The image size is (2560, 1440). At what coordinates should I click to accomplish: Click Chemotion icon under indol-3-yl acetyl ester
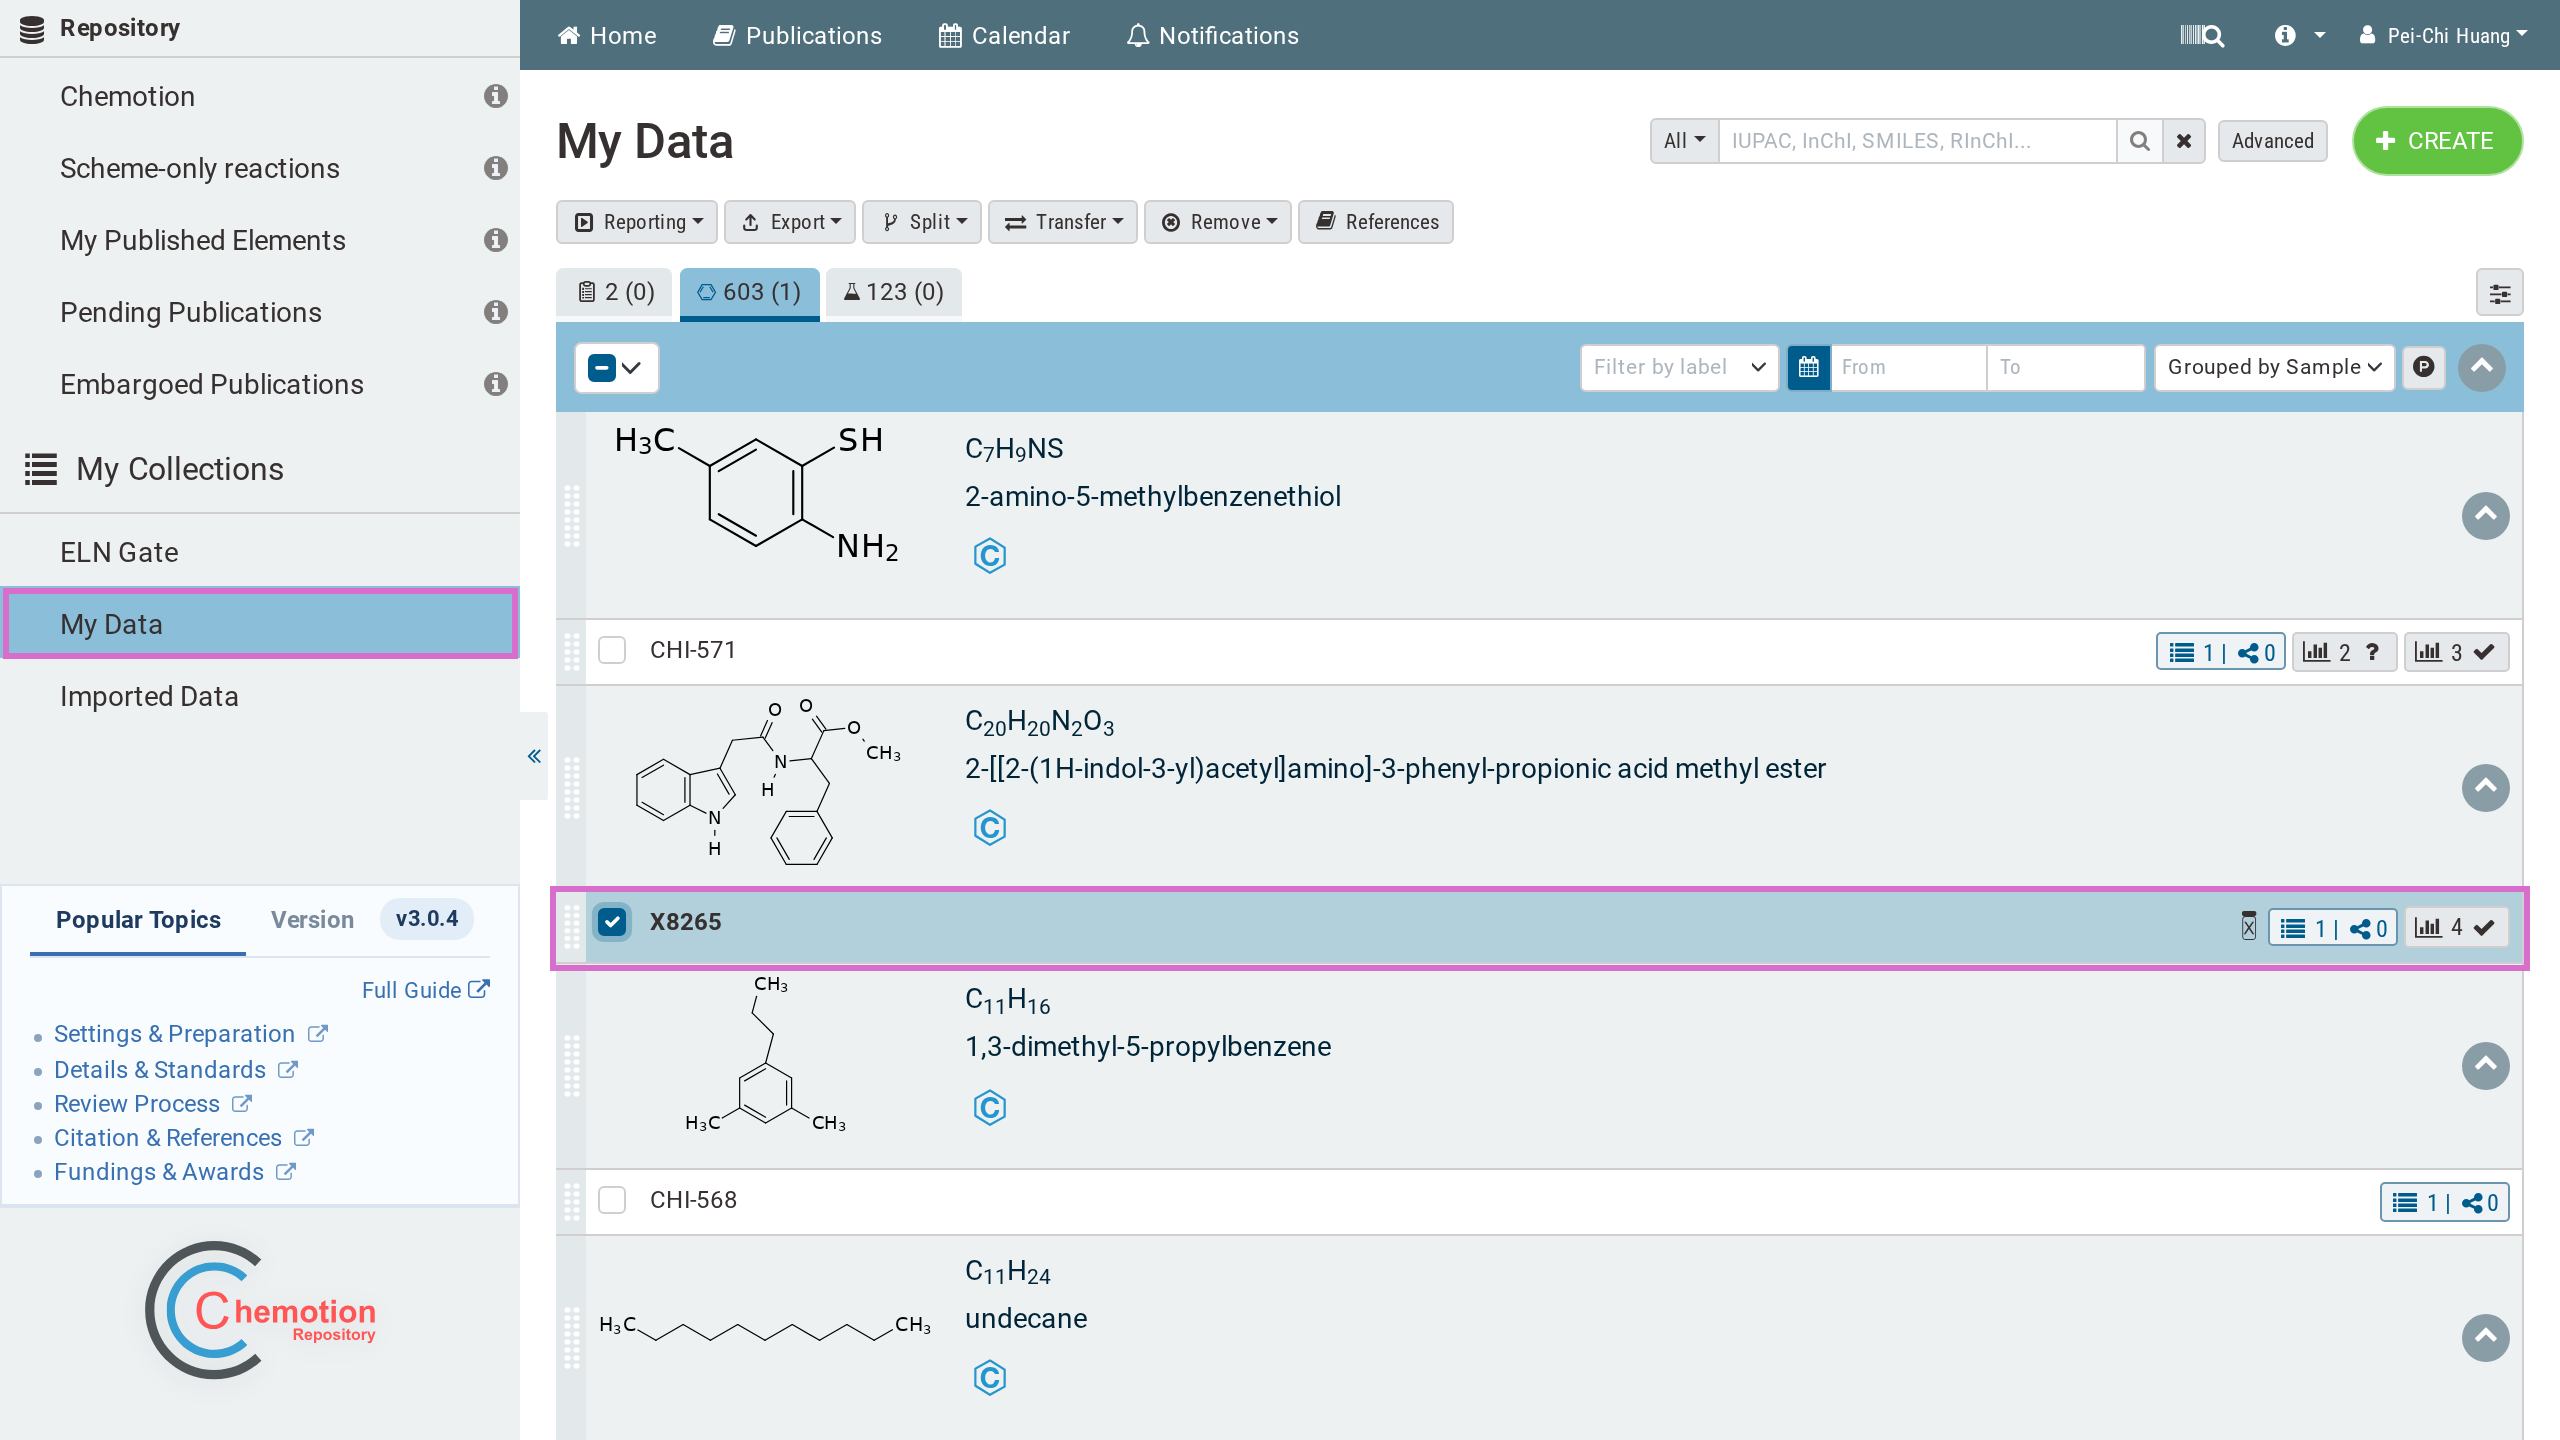coord(989,828)
